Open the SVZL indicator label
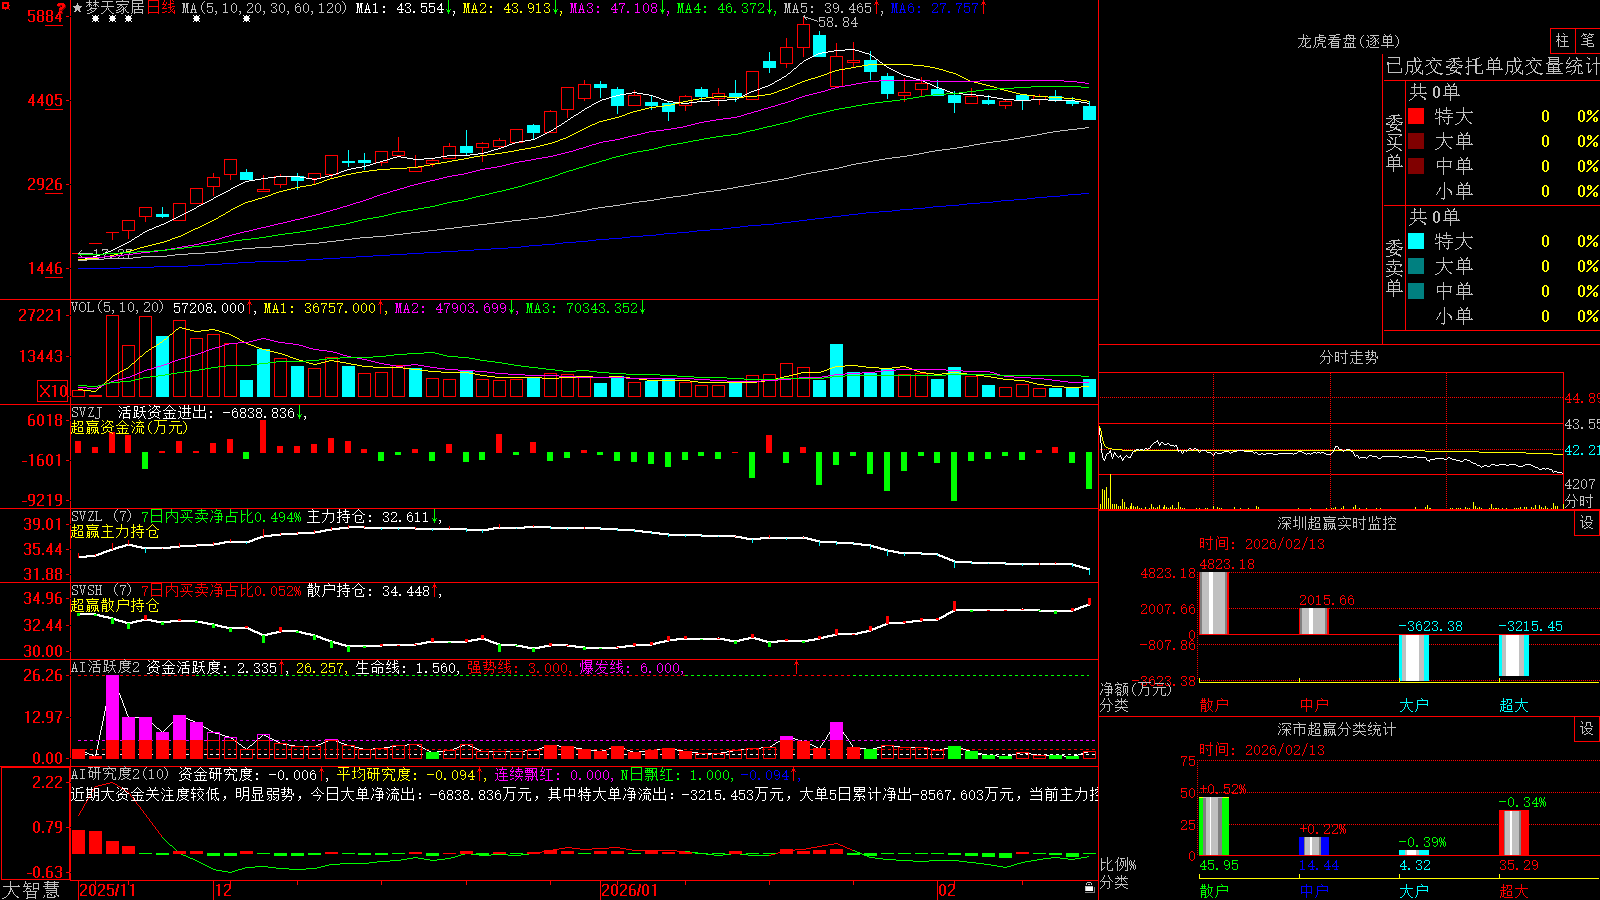 tap(87, 517)
